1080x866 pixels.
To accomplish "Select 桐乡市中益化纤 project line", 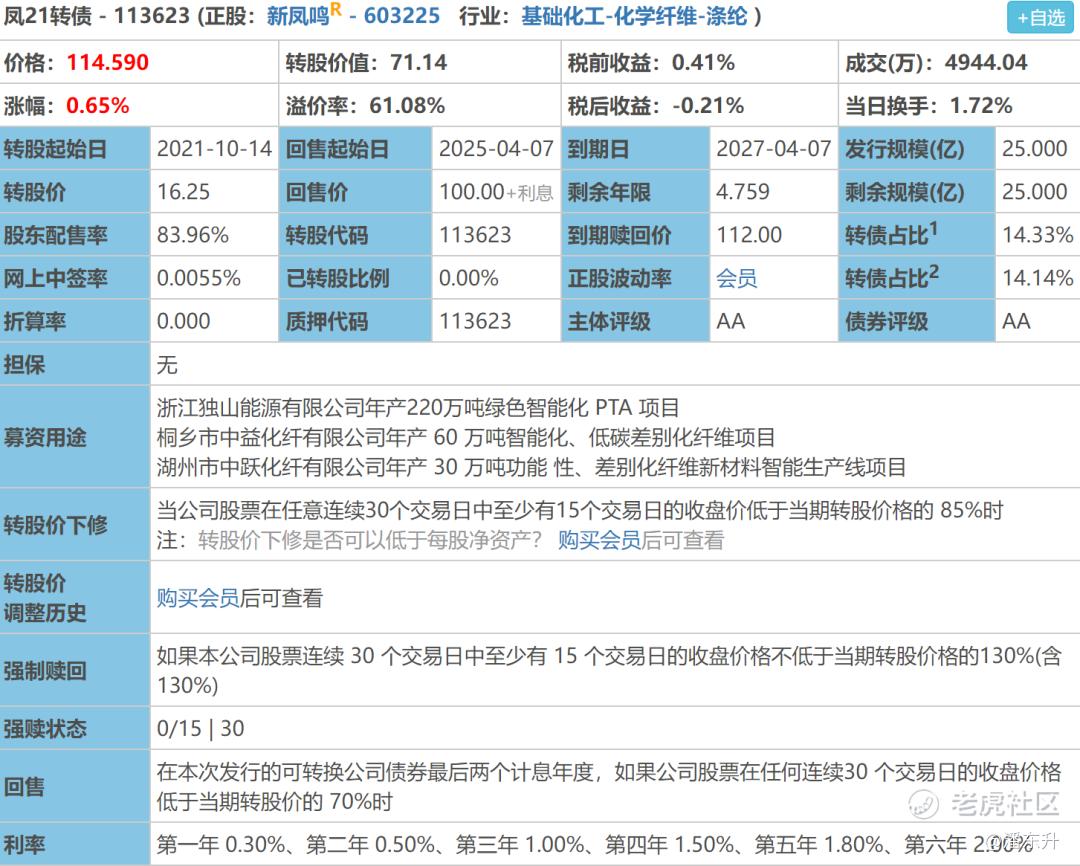I will pos(466,437).
